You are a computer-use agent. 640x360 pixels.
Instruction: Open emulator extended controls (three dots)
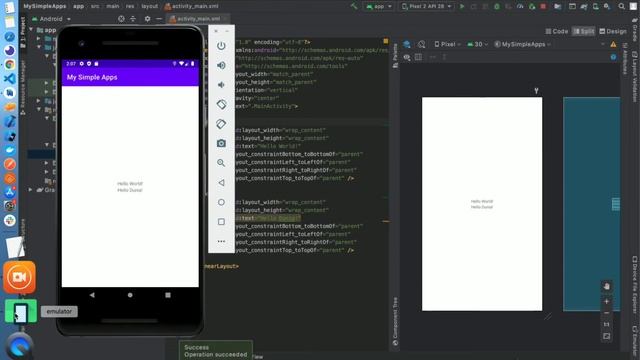click(221, 241)
